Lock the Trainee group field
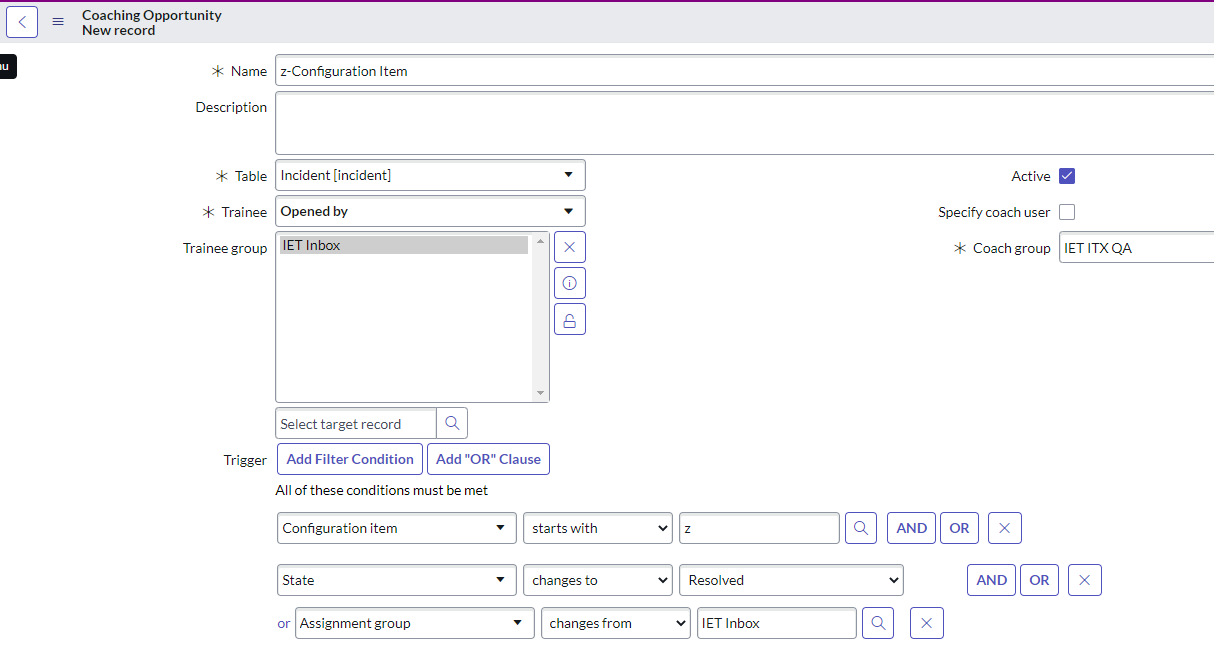 (569, 319)
